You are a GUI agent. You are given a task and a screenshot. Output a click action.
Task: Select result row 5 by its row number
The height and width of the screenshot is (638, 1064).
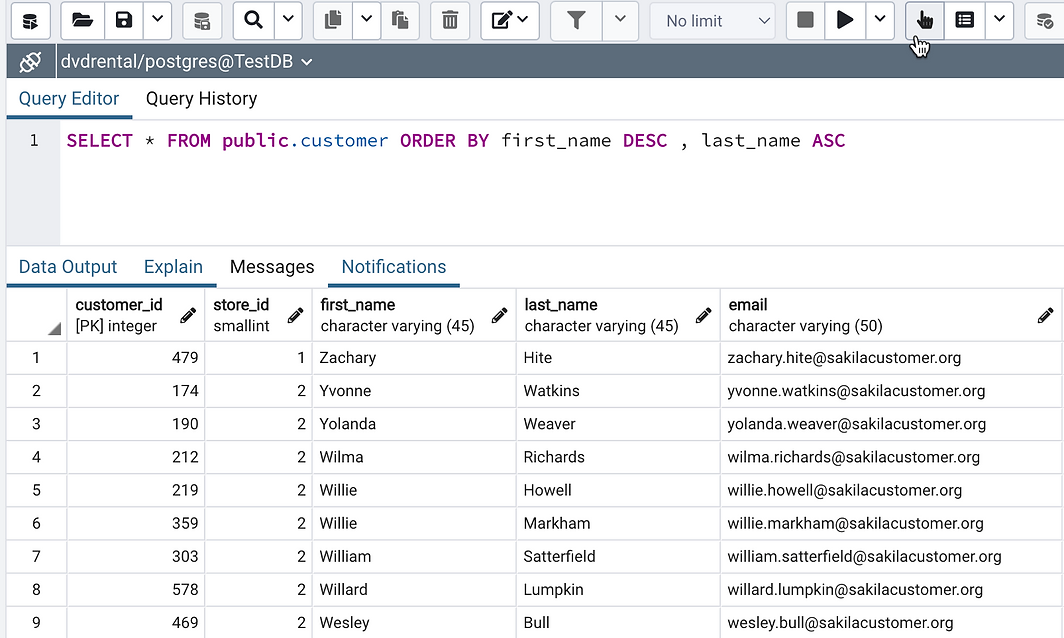tap(37, 490)
